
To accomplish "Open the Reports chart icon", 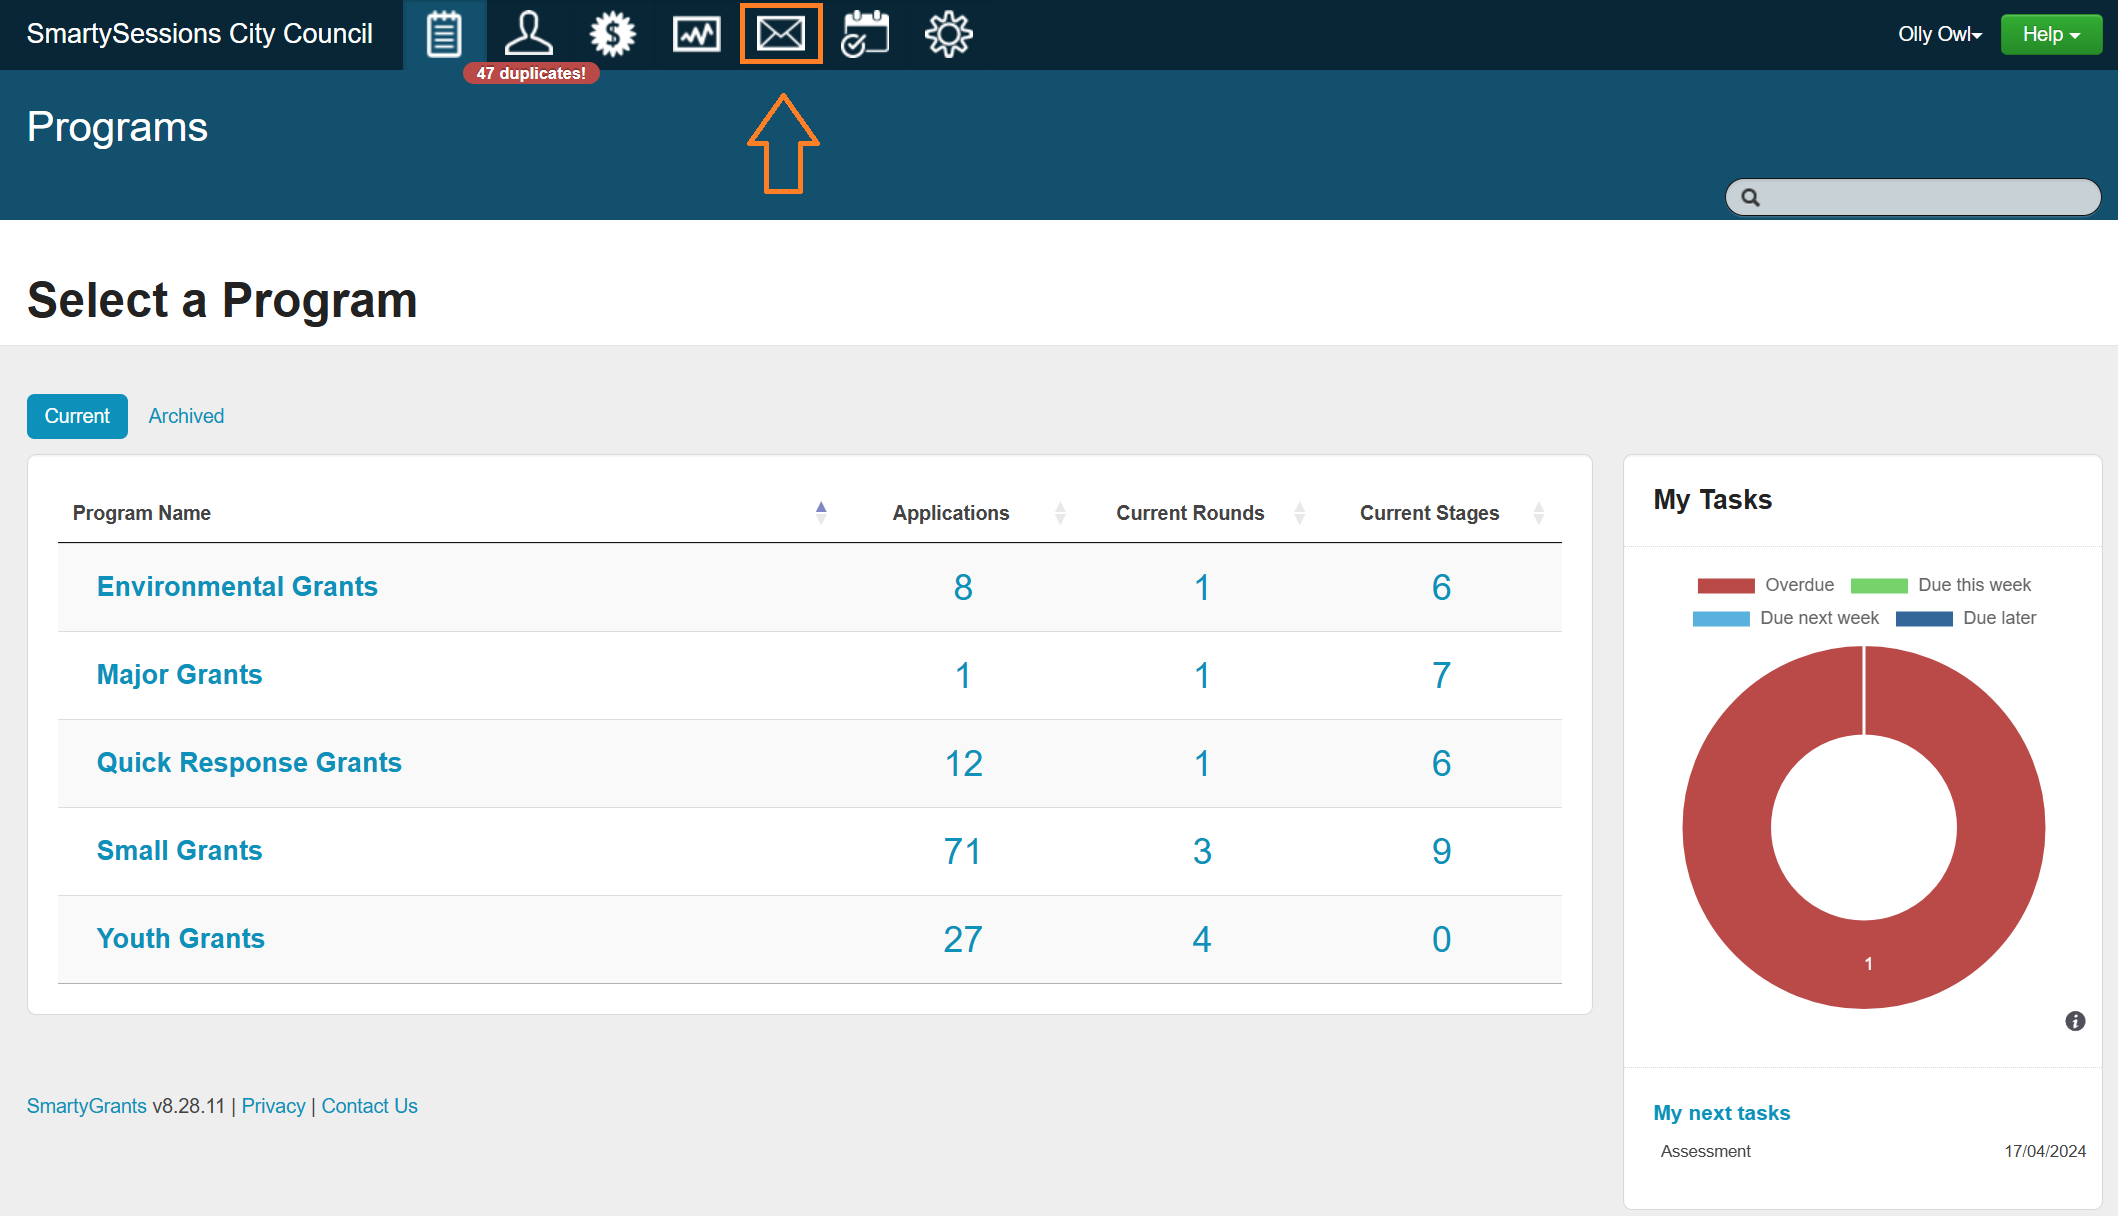I will tap(696, 35).
